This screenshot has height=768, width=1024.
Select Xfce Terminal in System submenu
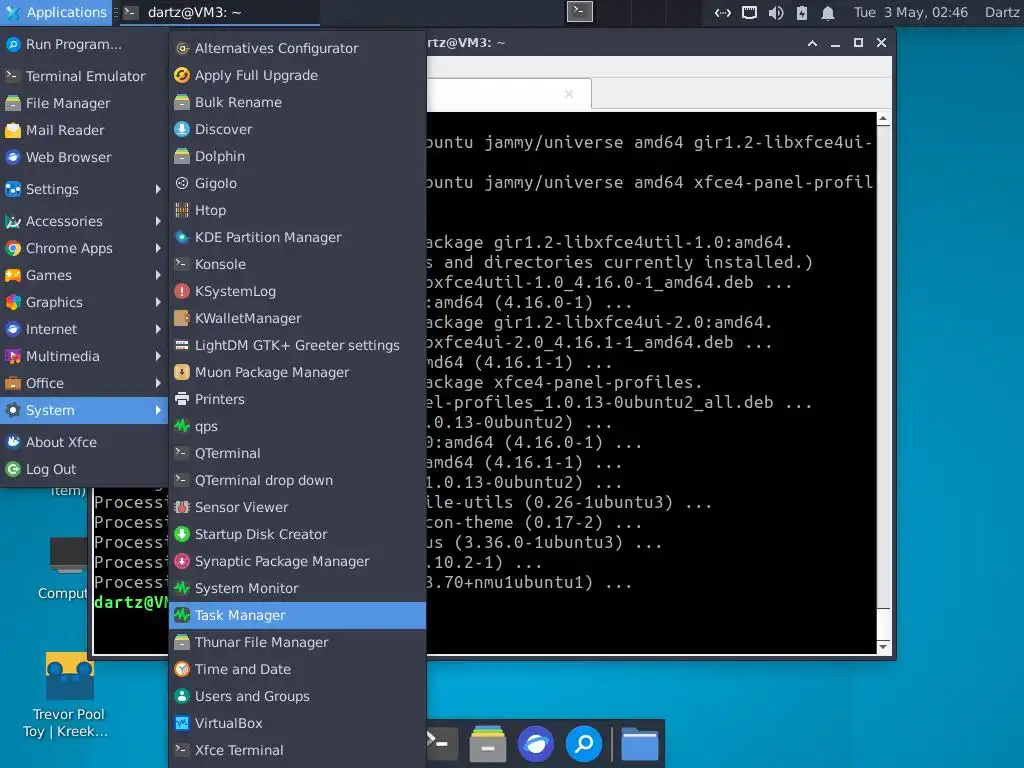297,750
